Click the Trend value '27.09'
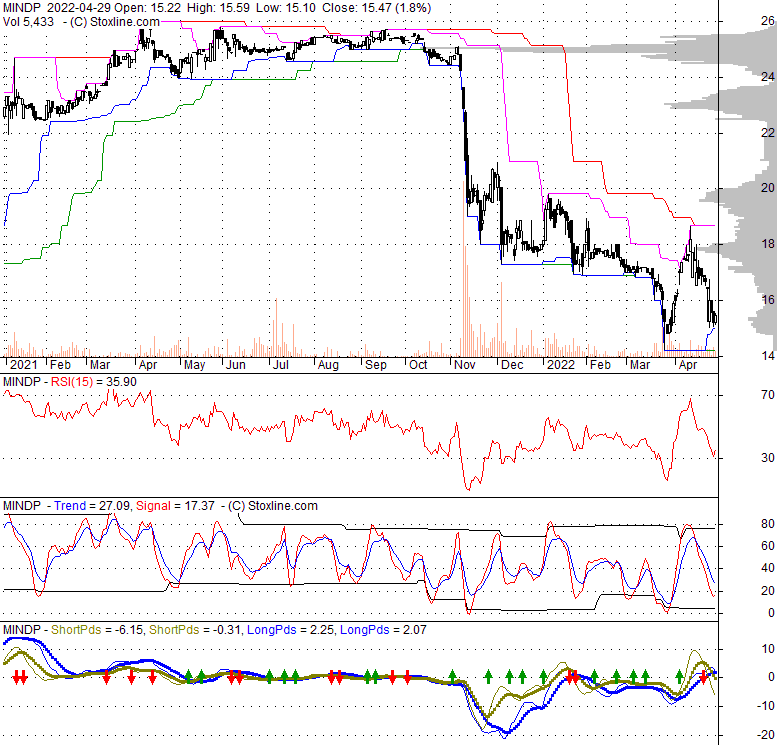778x746 pixels. coord(115,506)
